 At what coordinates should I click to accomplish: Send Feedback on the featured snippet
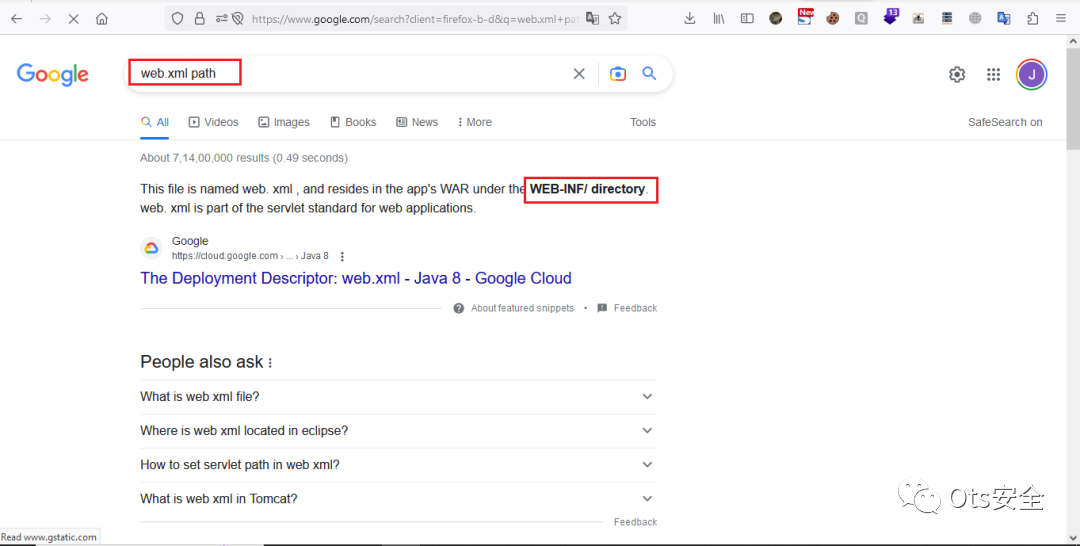click(x=627, y=308)
